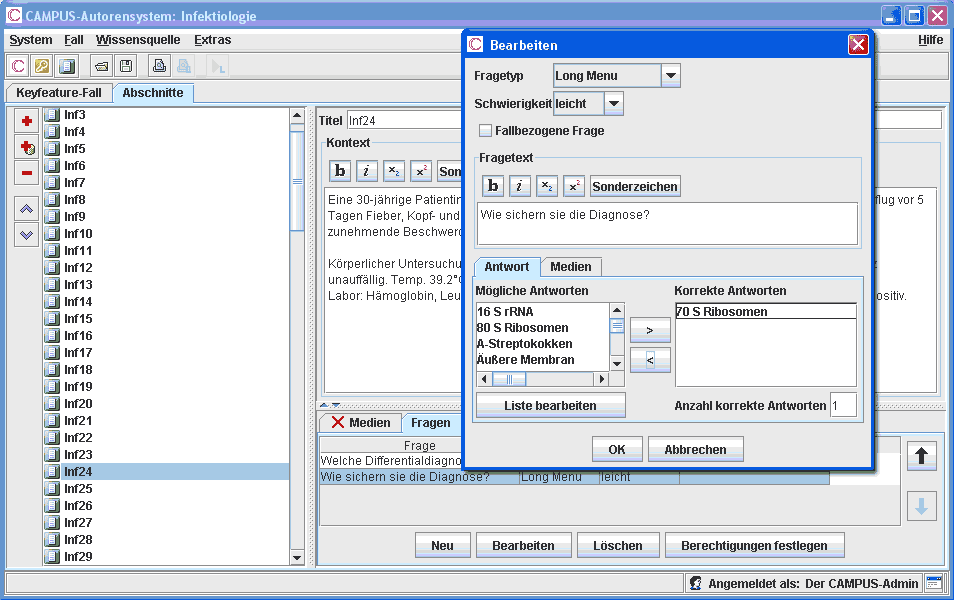Click the key icon in toolbar
This screenshot has width=954, height=600.
pos(42,67)
